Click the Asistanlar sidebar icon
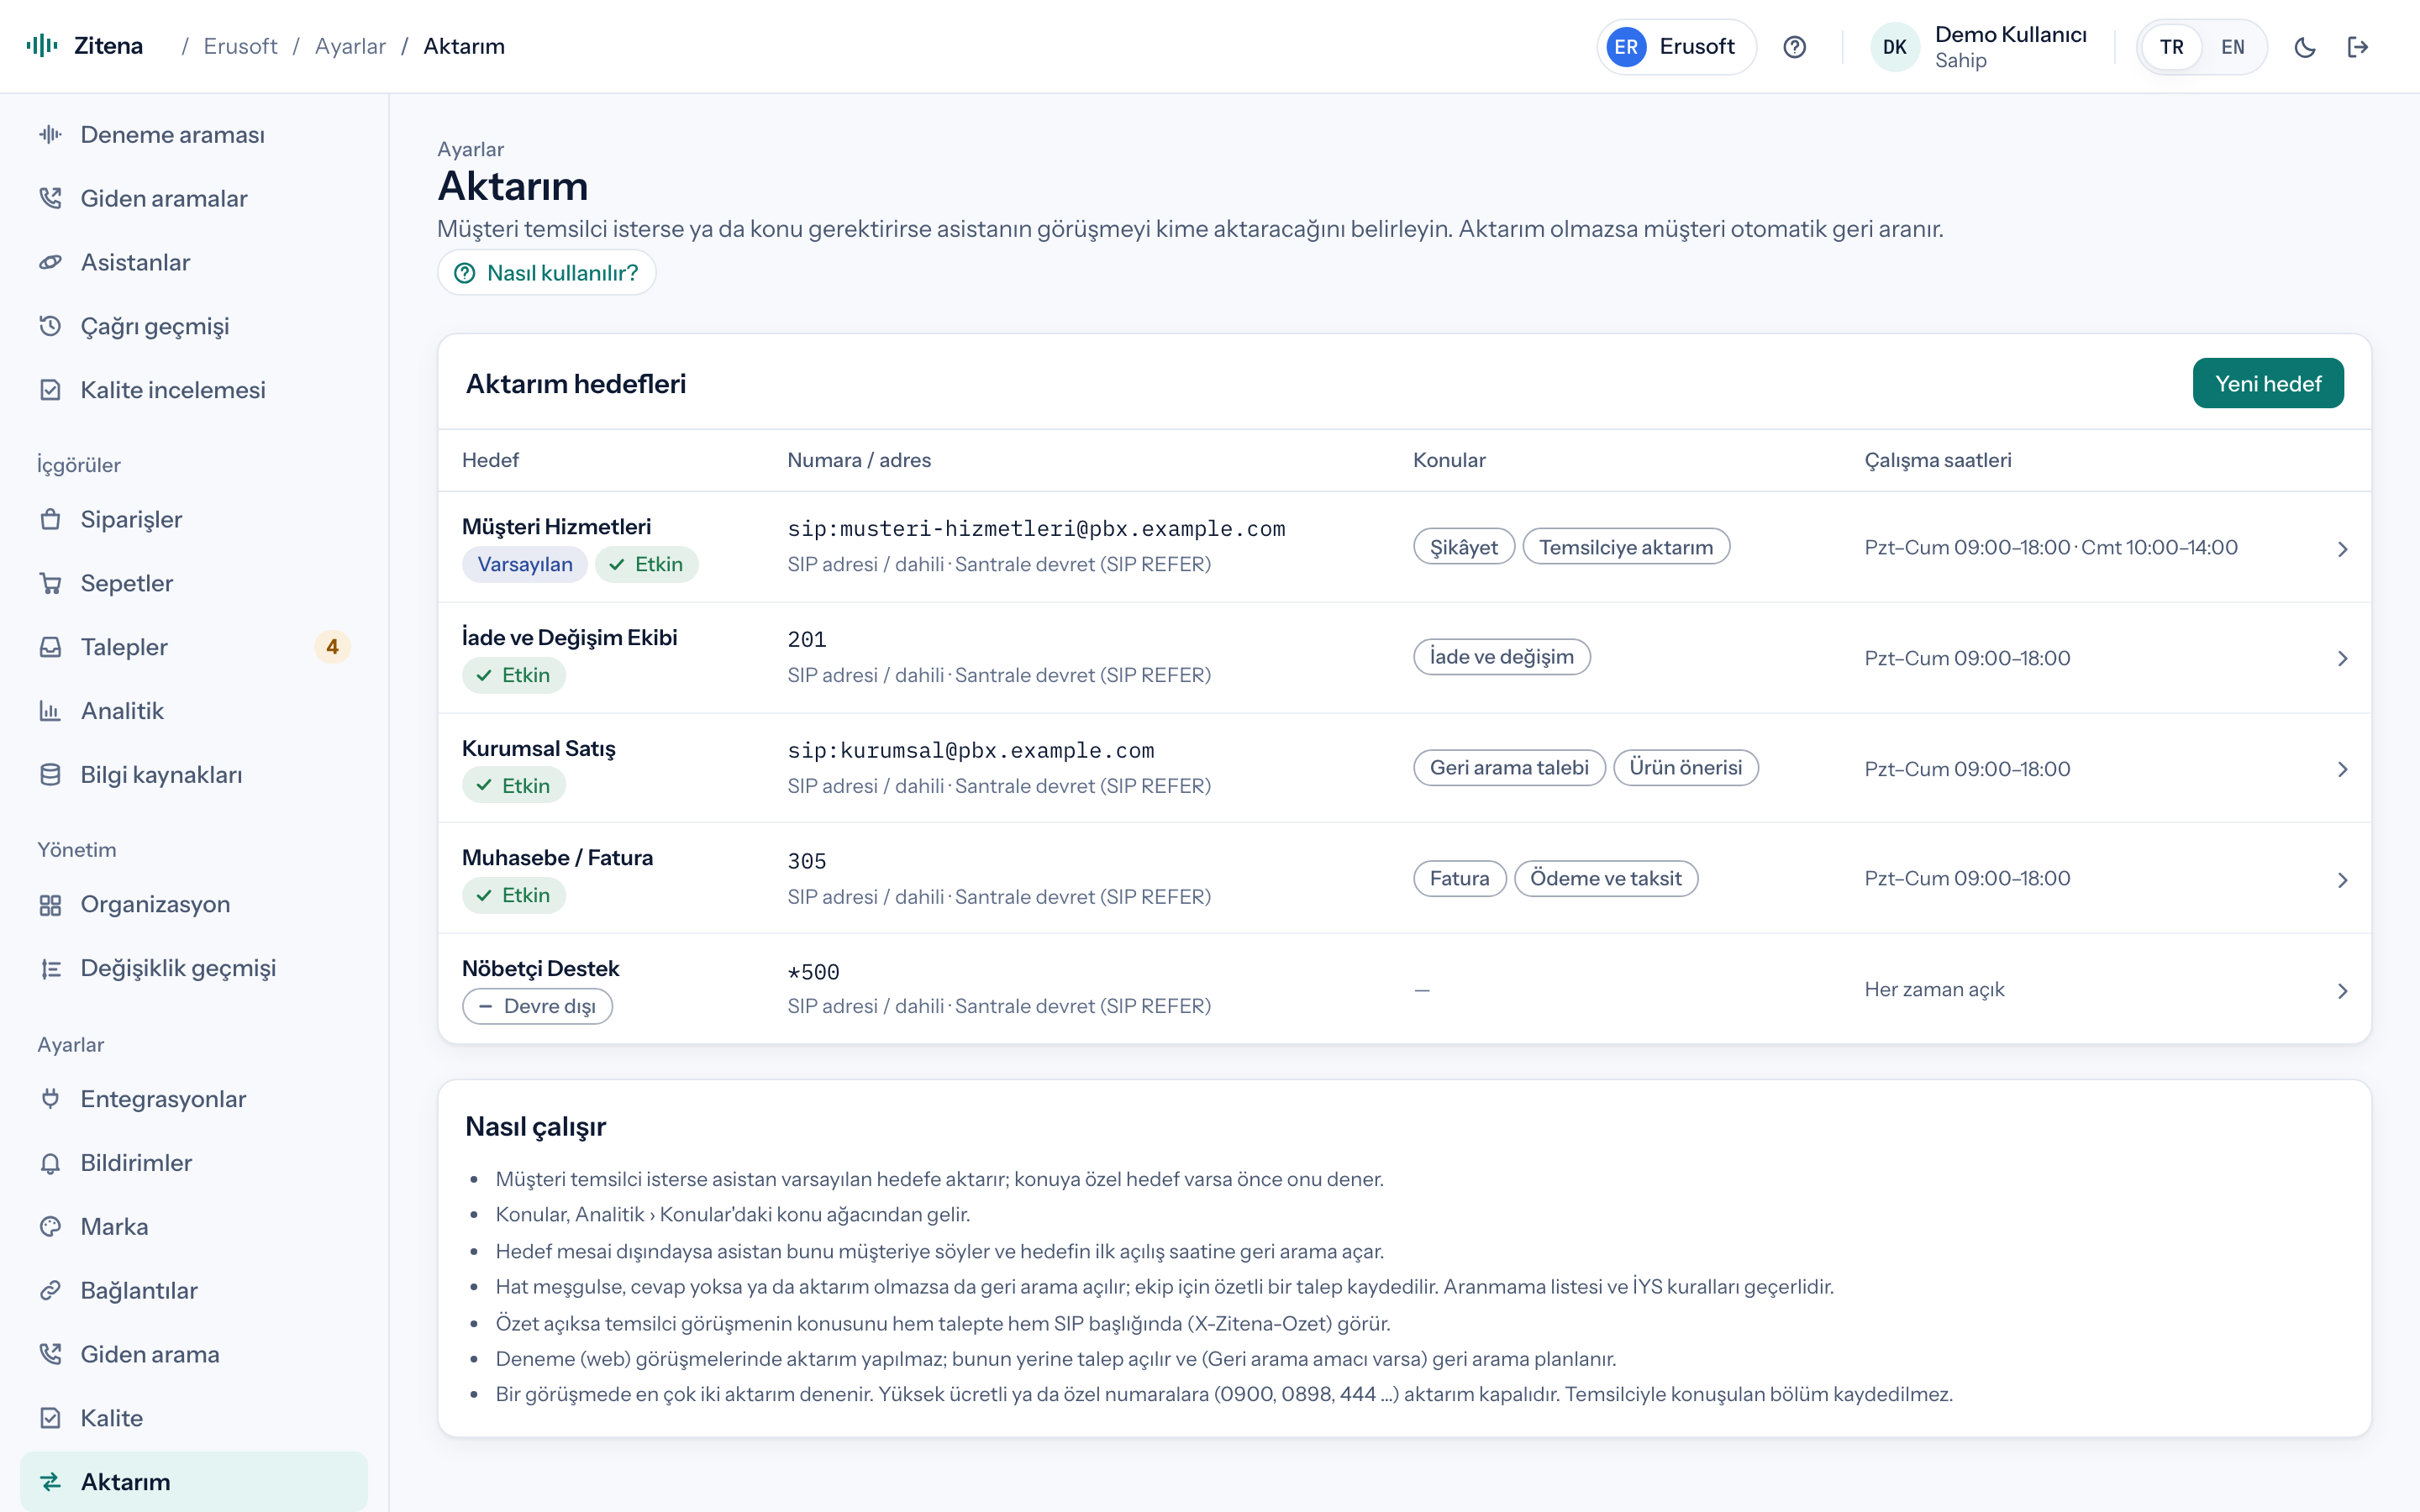The height and width of the screenshot is (1512, 2420). coord(50,262)
